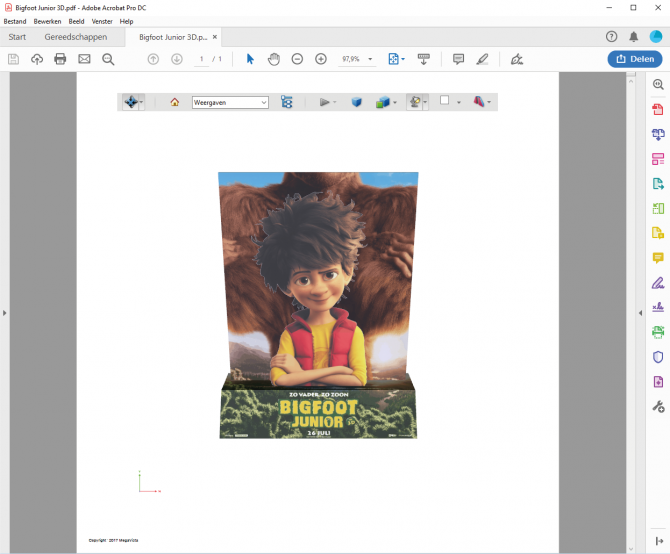Image resolution: width=670 pixels, height=554 pixels.
Task: Open More Tools wrench icon in sidebar
Action: (658, 406)
